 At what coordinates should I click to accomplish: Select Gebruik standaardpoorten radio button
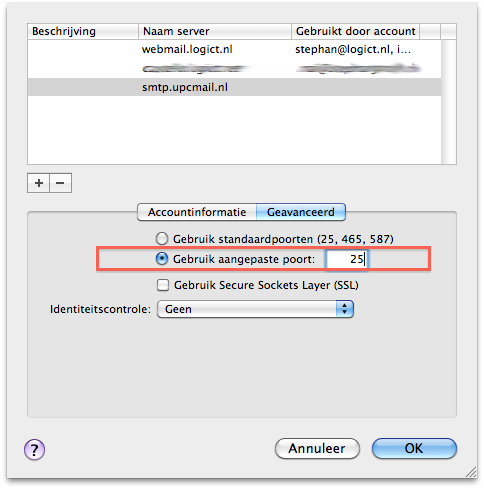[x=162, y=239]
